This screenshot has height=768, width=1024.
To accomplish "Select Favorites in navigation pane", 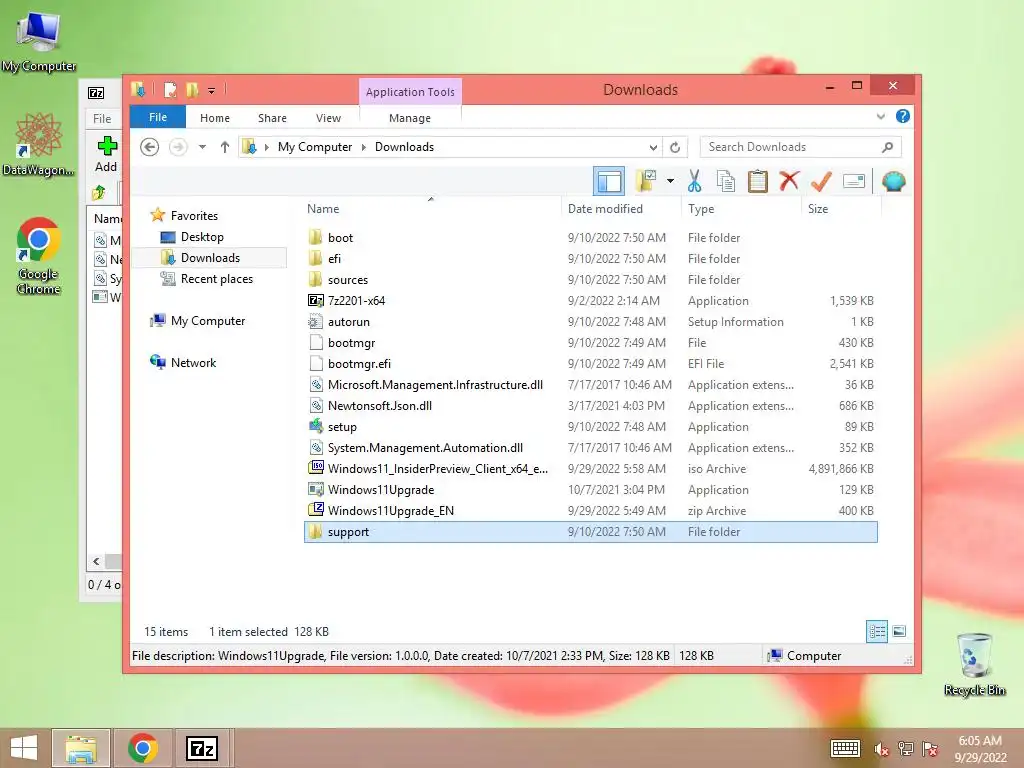I will [194, 216].
